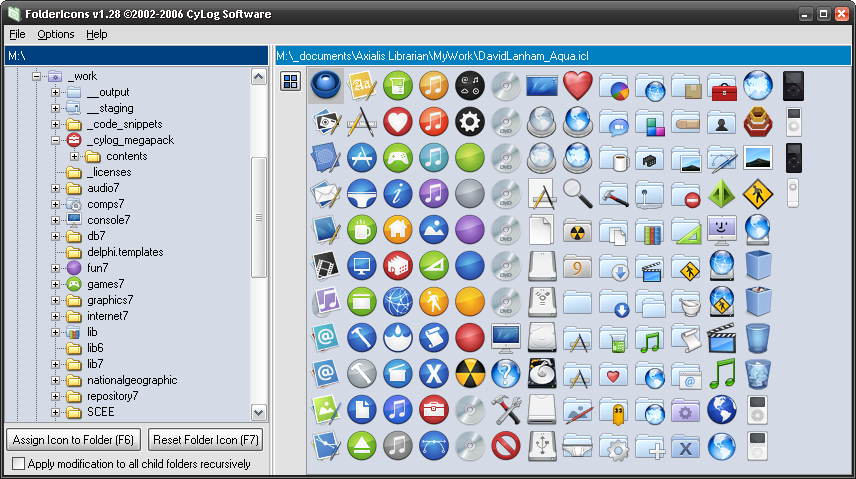Pick the crossed hammer and wrench icon
The image size is (856, 479).
pos(506,410)
